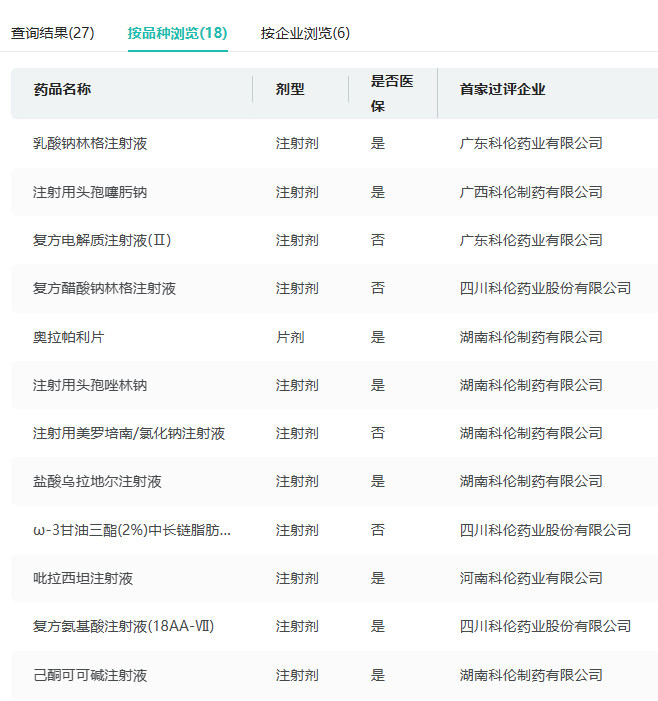Switch to the 查询结果(27) tab
This screenshot has width=658, height=701.
[x=52, y=33]
